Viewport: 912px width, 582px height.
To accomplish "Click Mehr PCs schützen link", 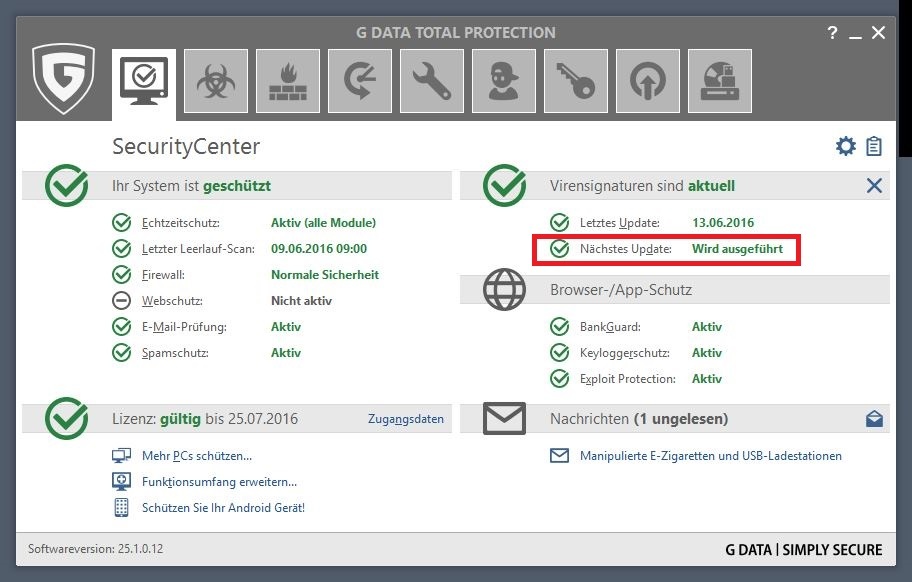I will click(x=197, y=456).
